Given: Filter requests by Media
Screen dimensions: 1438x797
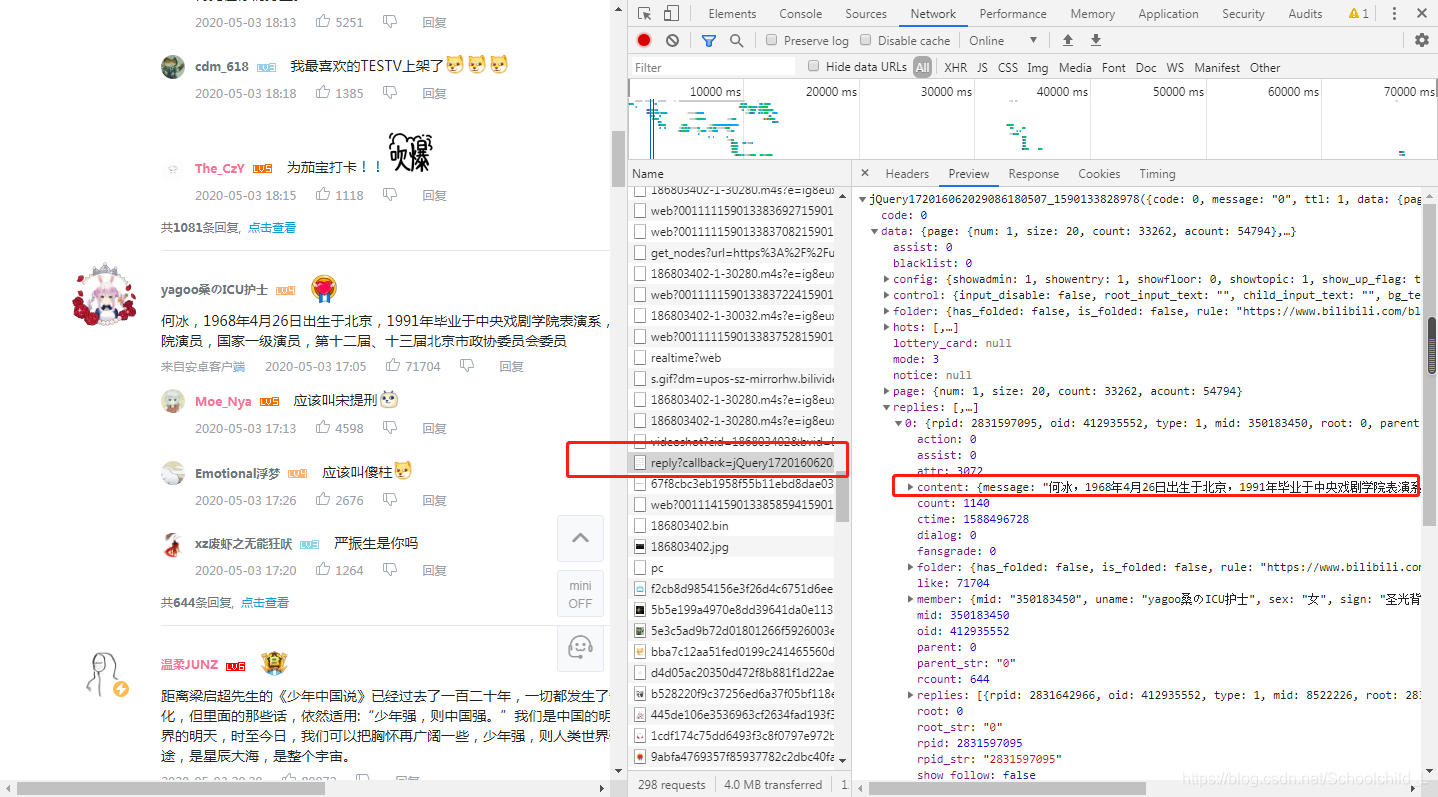Looking at the screenshot, I should click(1075, 67).
